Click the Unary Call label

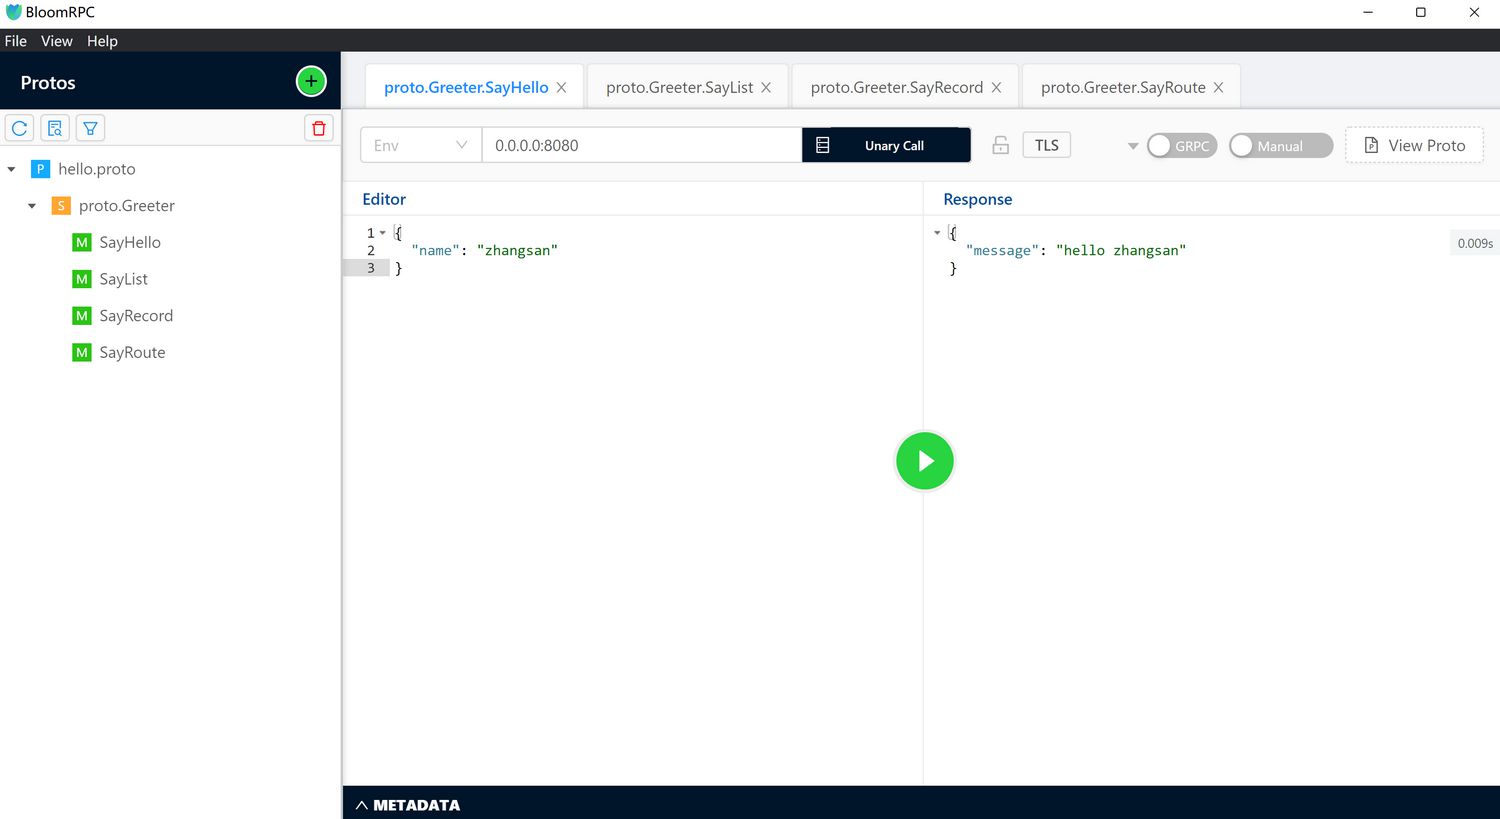(x=894, y=146)
